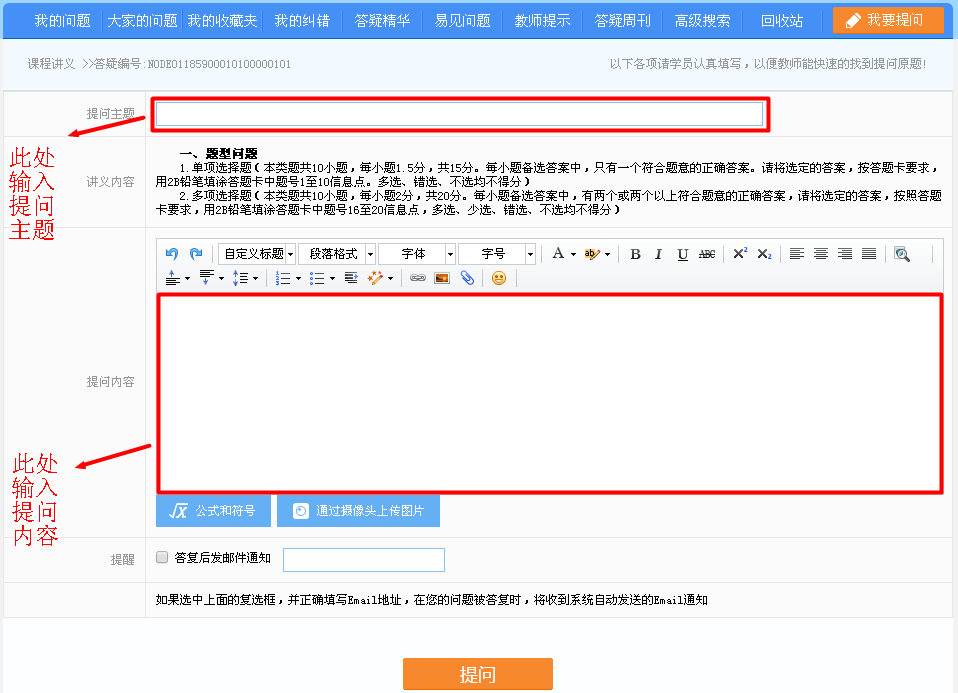This screenshot has height=693, width=958.
Task: Click the 提问 submit button
Action: 477,674
